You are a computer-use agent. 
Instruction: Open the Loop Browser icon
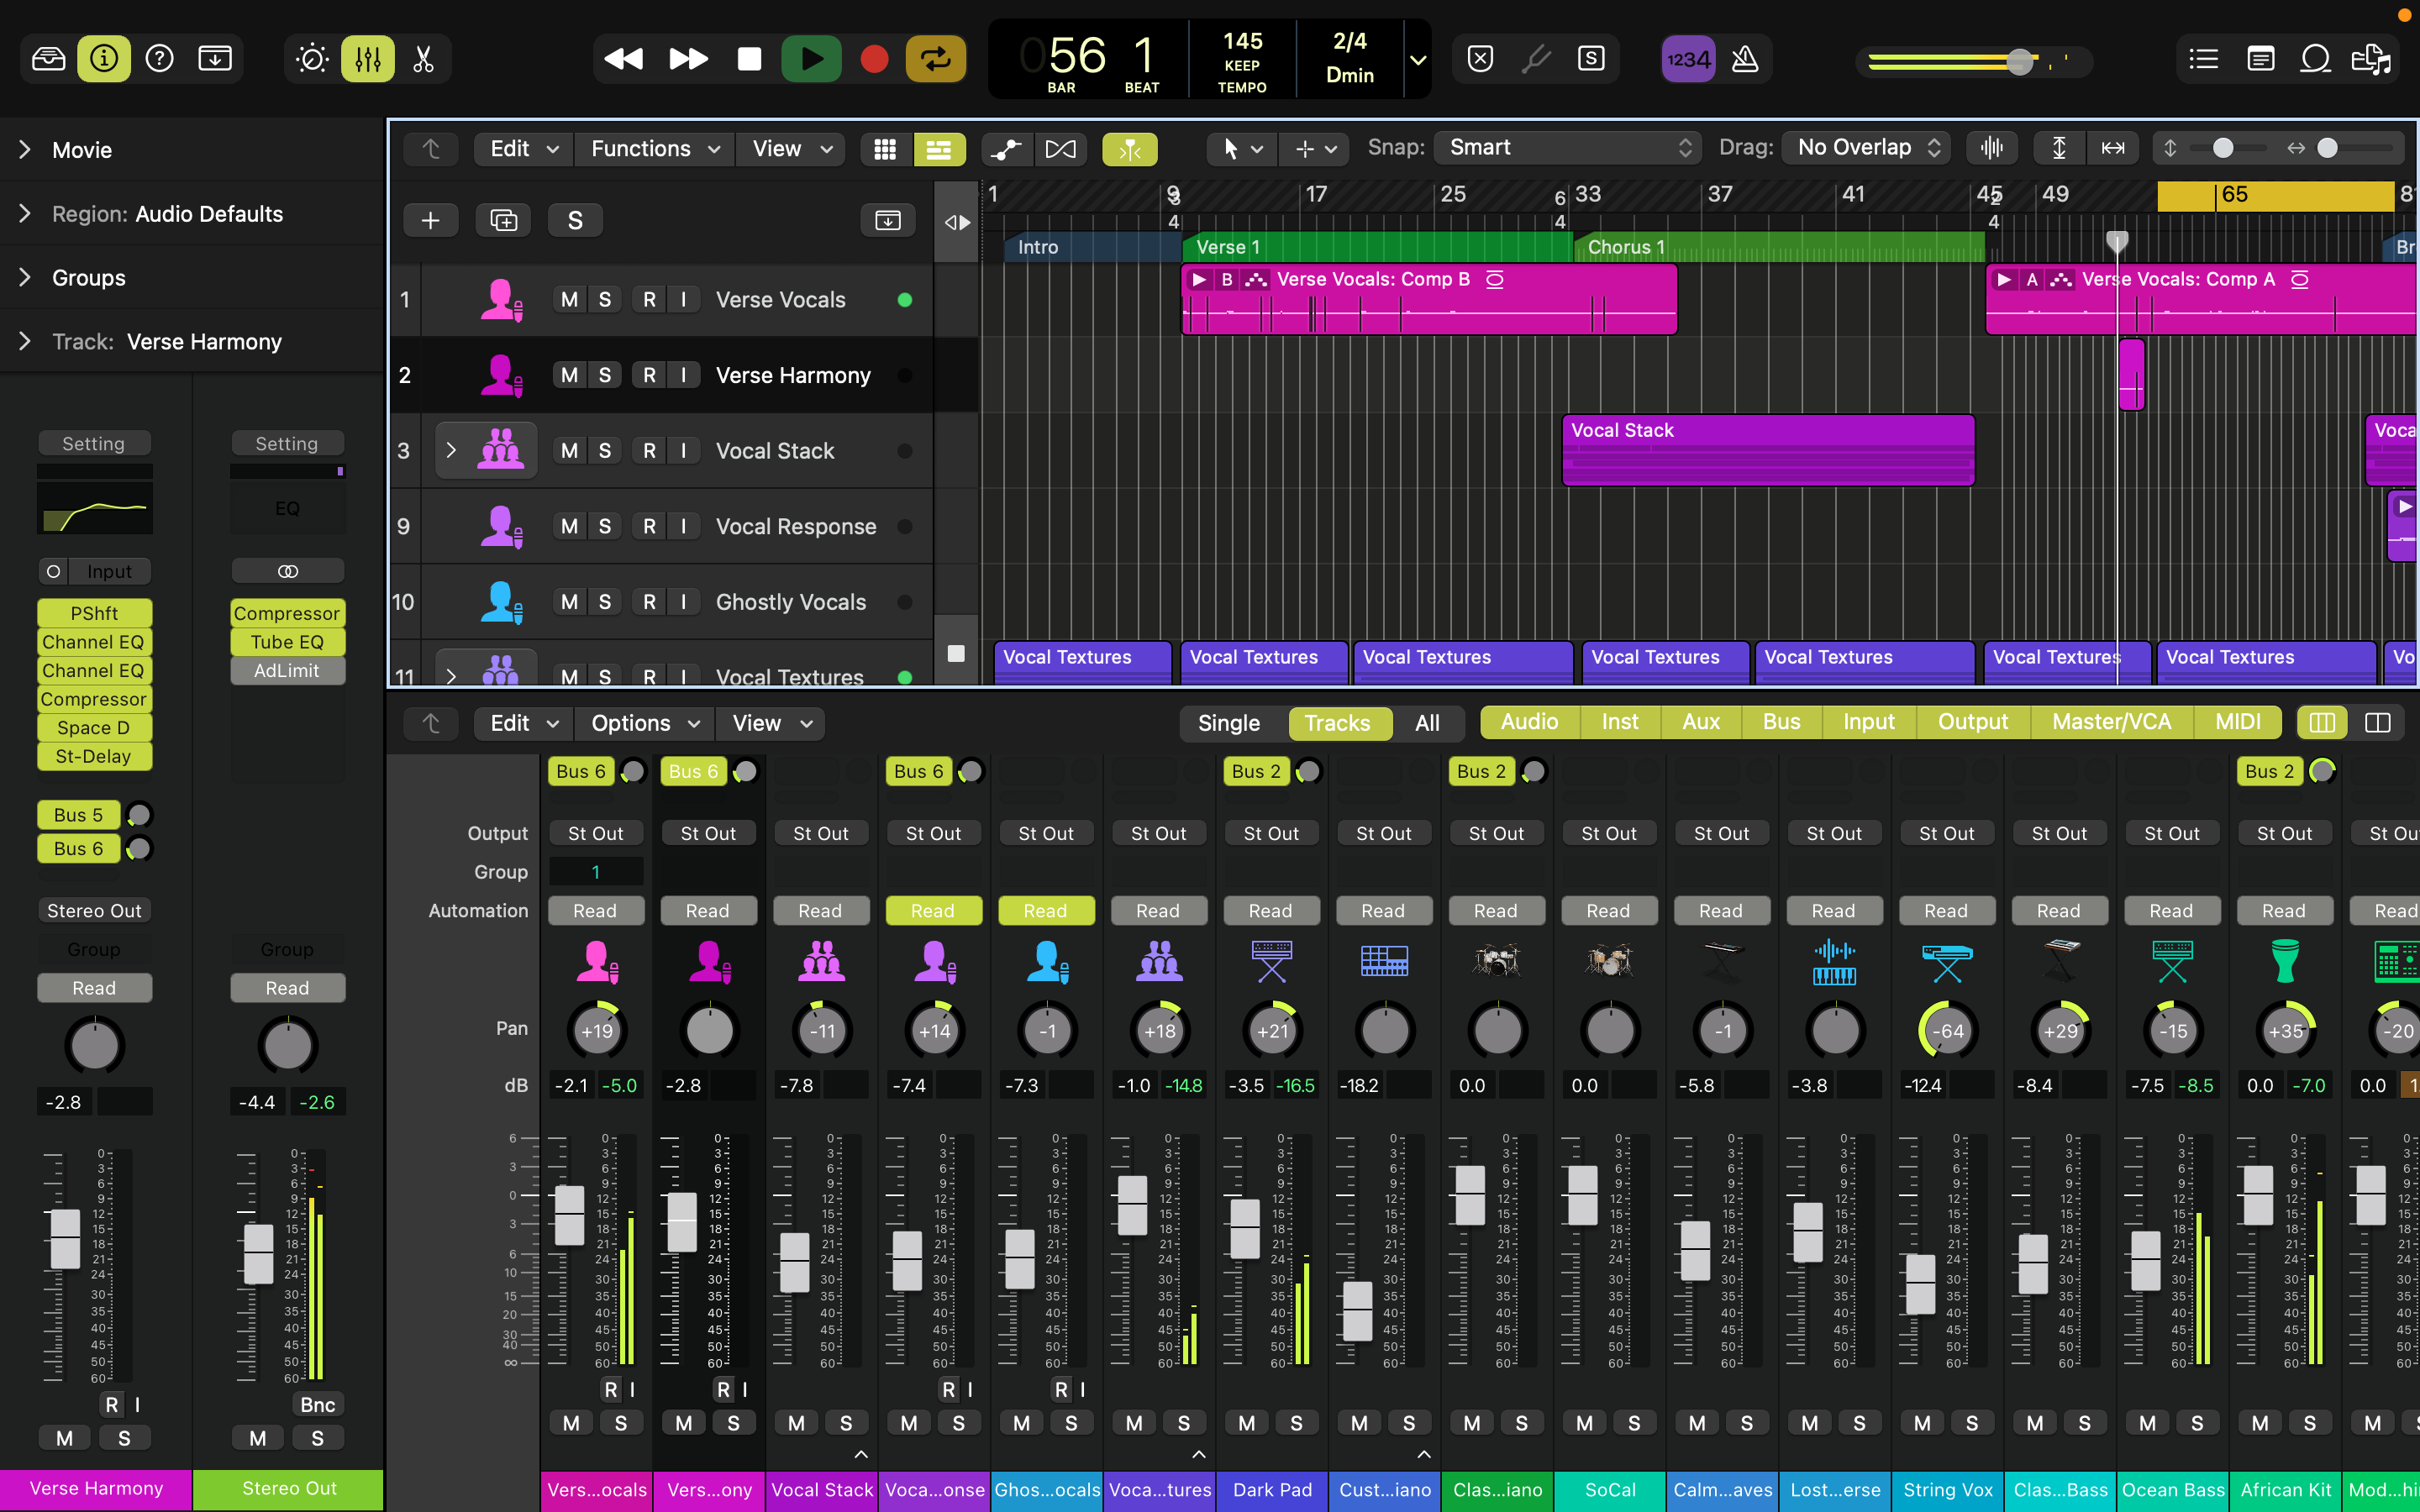pos(2315,59)
